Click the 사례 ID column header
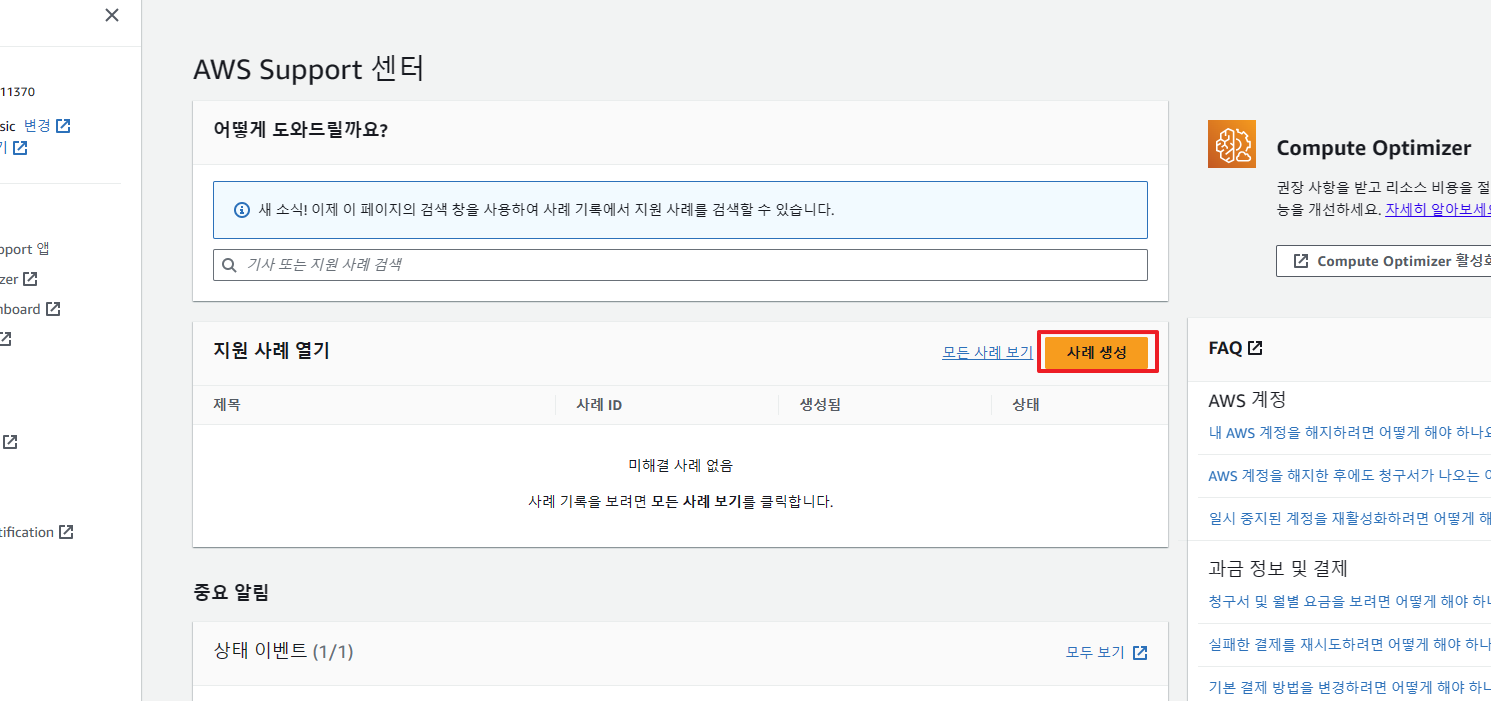1491x701 pixels. point(599,405)
